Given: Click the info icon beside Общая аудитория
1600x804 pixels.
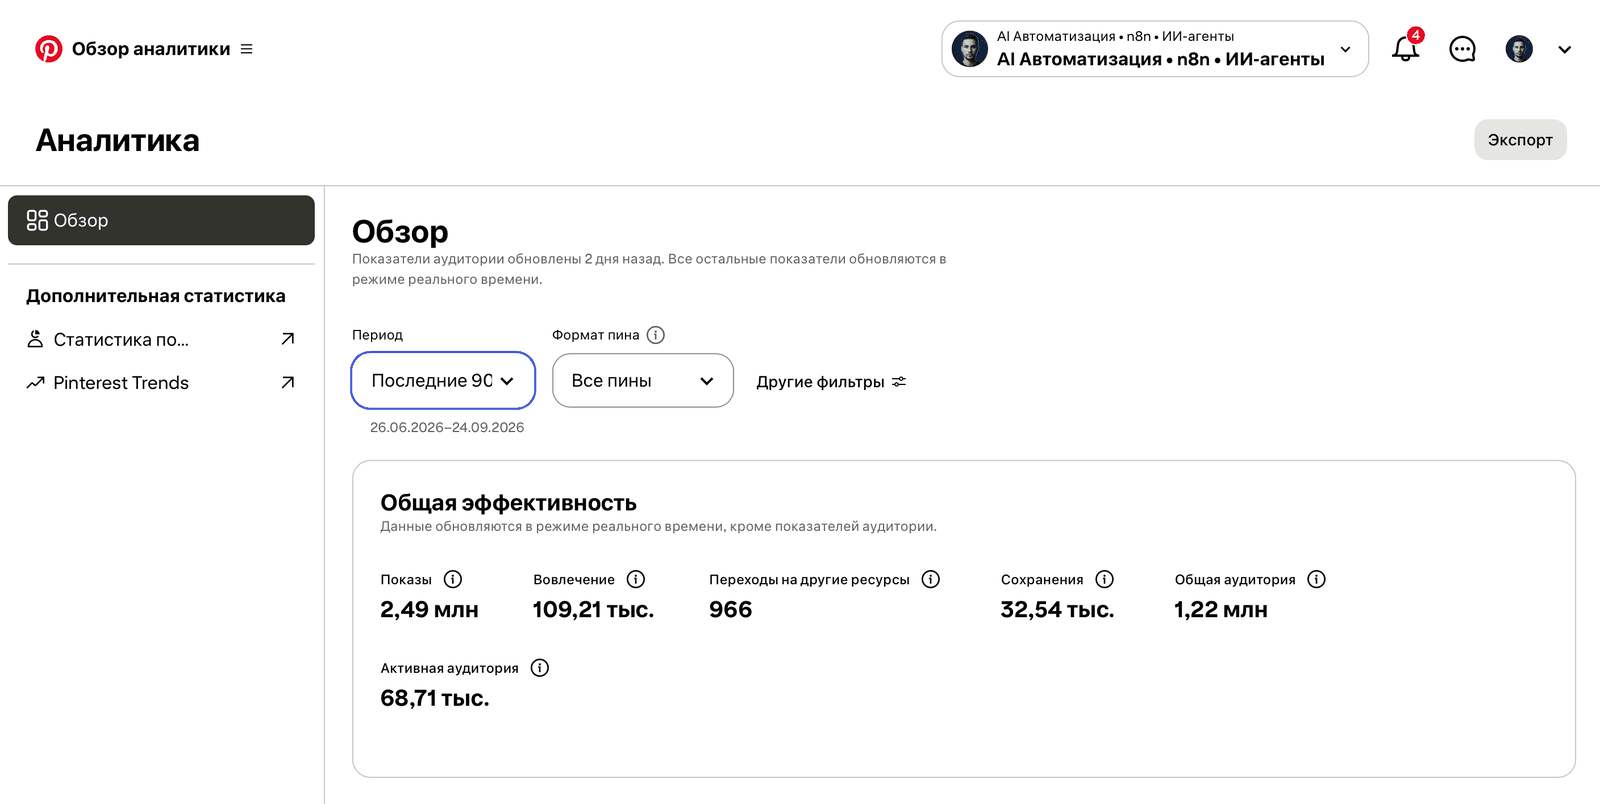Looking at the screenshot, I should (1317, 579).
